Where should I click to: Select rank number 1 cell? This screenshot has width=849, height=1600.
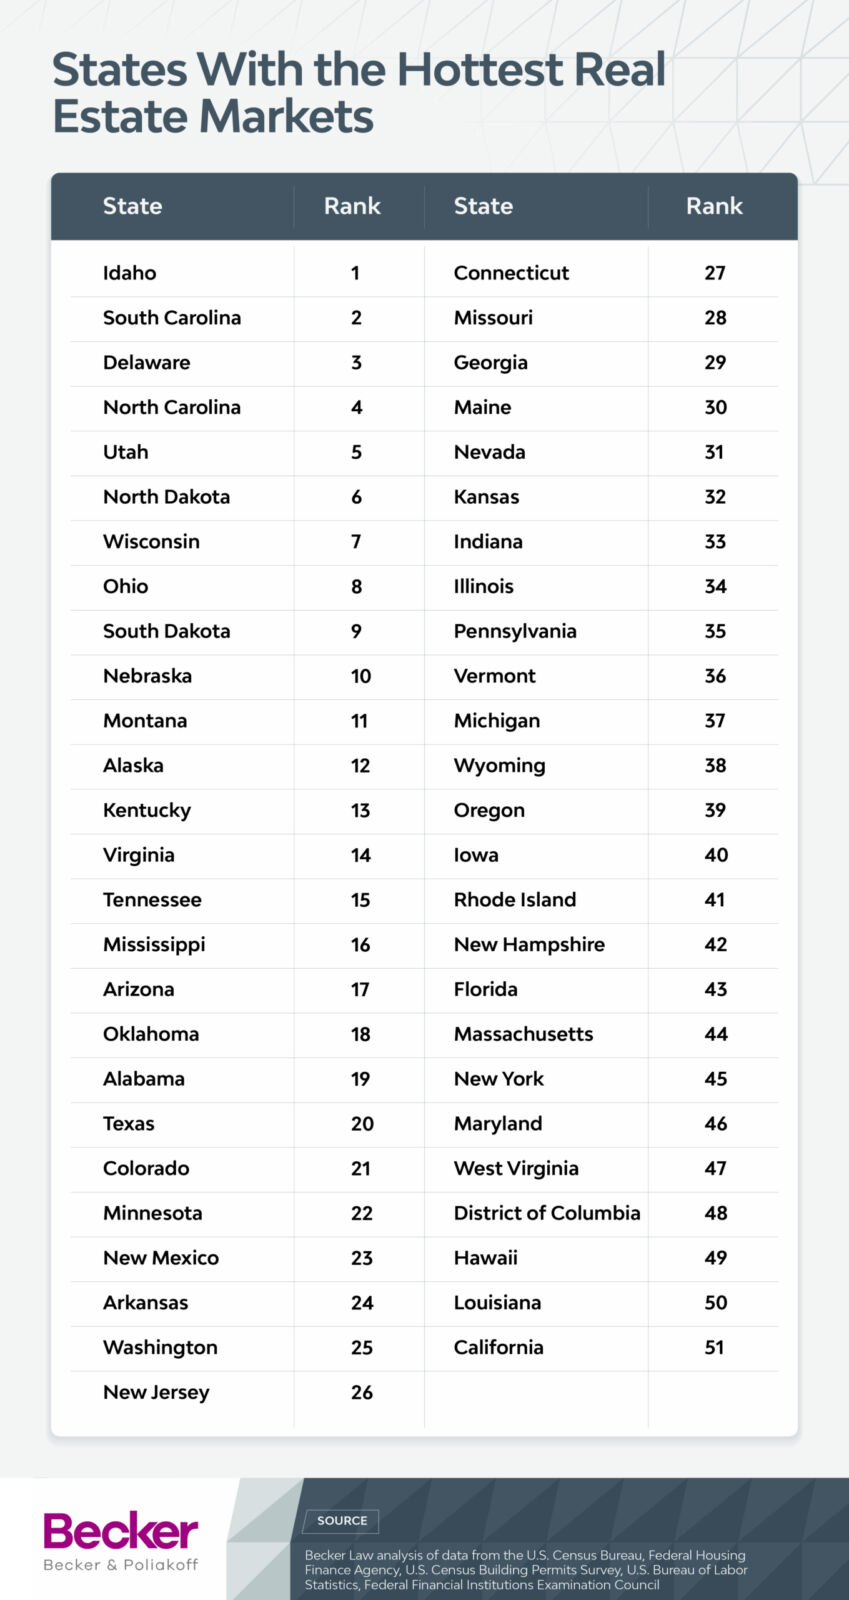point(355,273)
